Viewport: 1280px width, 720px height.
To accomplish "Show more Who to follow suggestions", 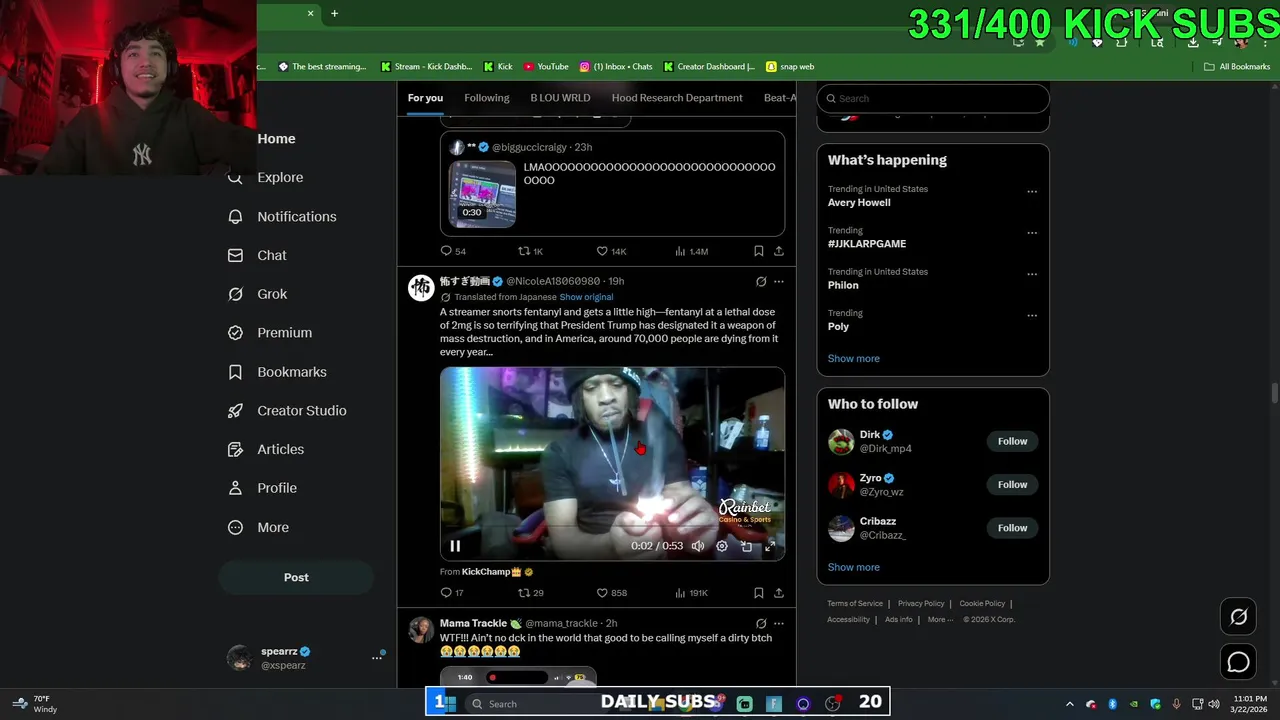I will [854, 567].
